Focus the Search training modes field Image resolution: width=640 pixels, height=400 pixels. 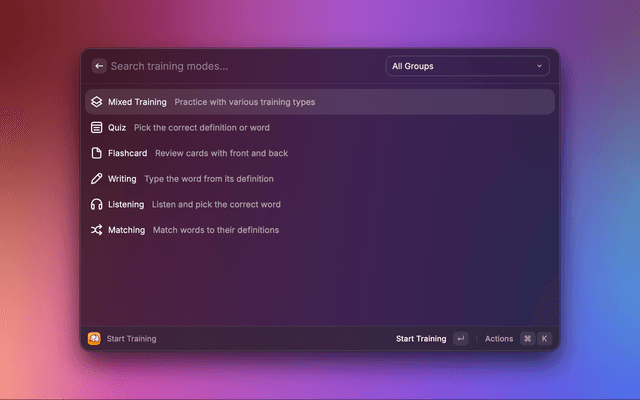(240, 66)
